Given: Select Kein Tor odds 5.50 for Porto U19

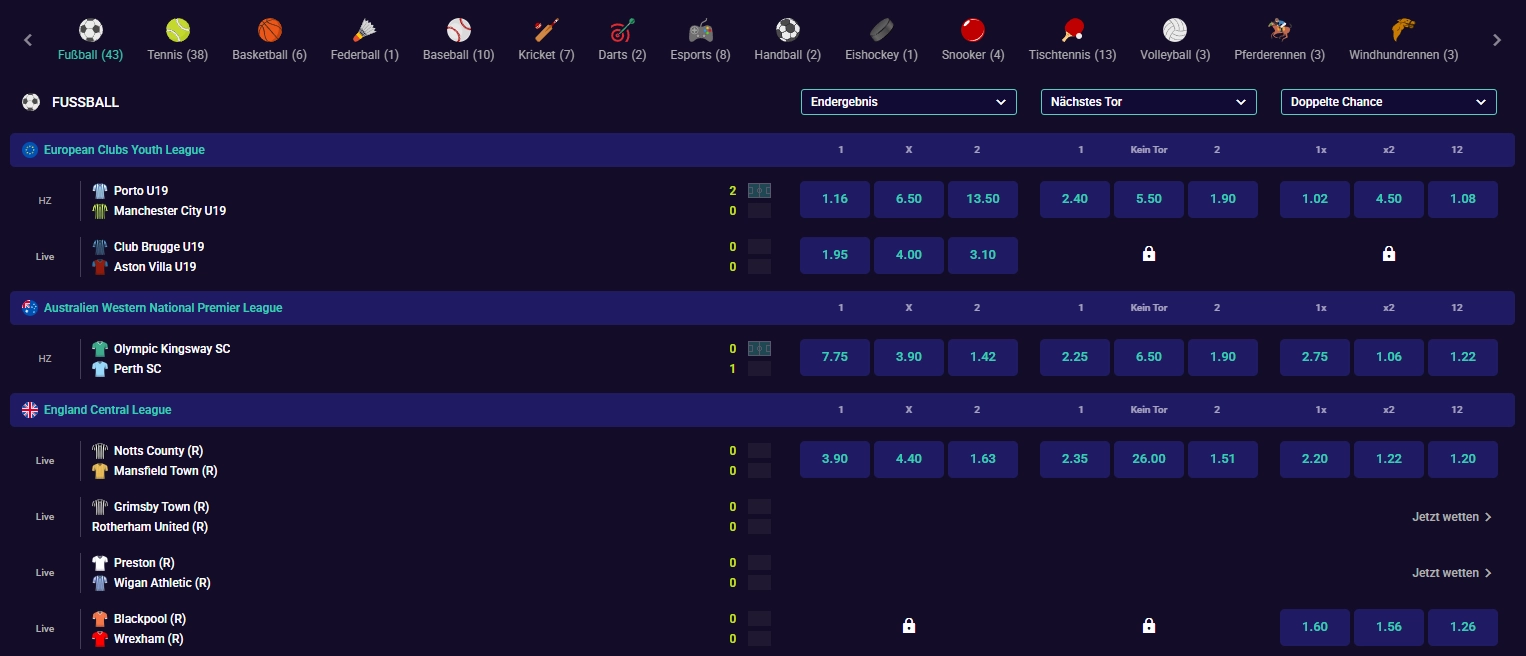Looking at the screenshot, I should pos(1149,199).
